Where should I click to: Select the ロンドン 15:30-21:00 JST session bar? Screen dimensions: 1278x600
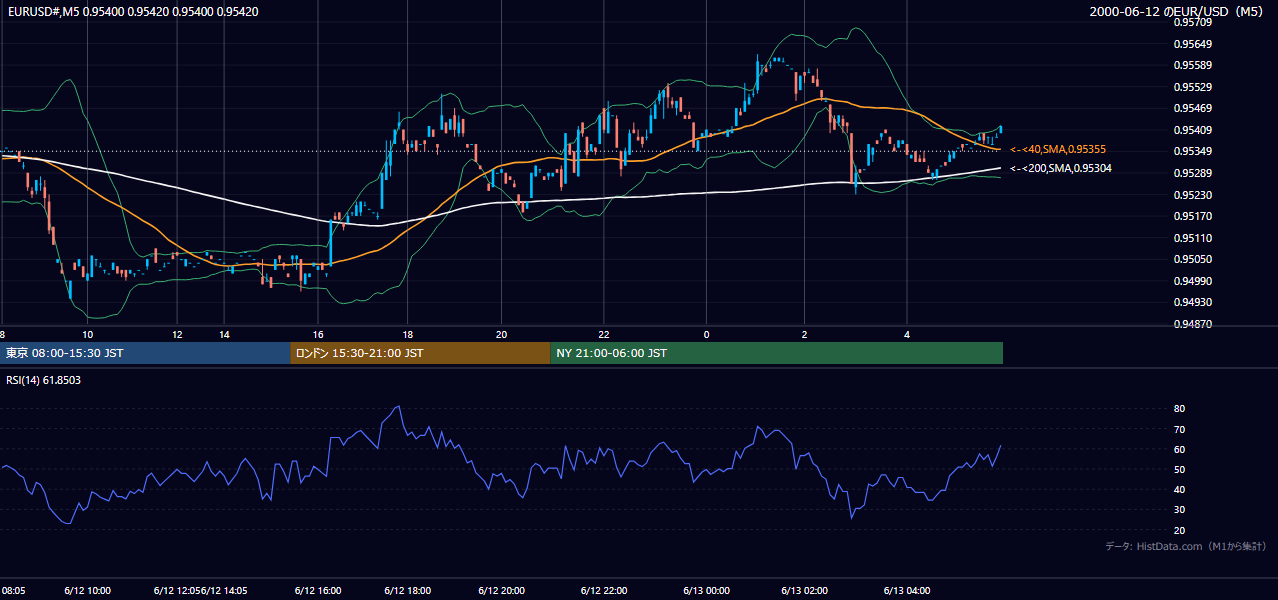(420, 353)
